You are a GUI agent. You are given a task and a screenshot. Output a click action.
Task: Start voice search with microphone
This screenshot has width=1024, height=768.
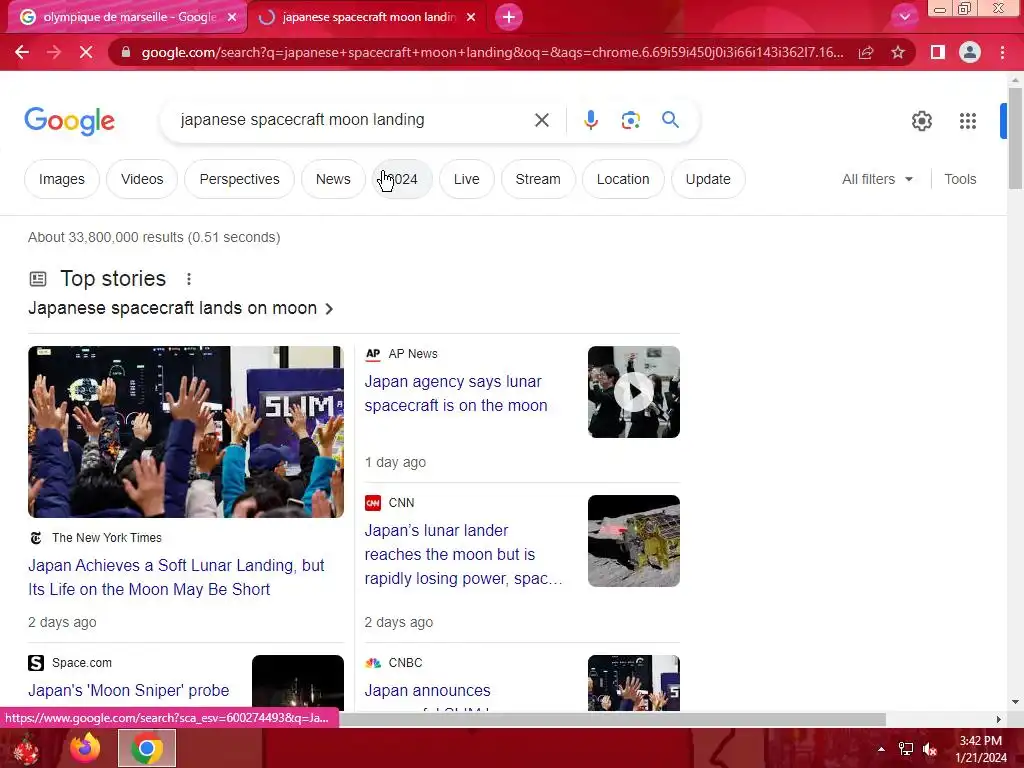[x=590, y=120]
